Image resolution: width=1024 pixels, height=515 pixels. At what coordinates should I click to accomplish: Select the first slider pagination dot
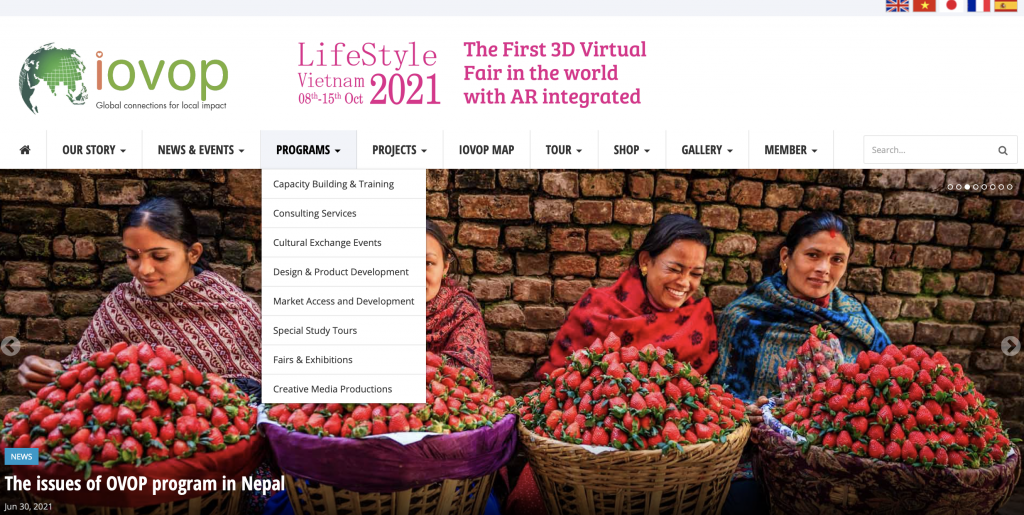pyautogui.click(x=951, y=187)
